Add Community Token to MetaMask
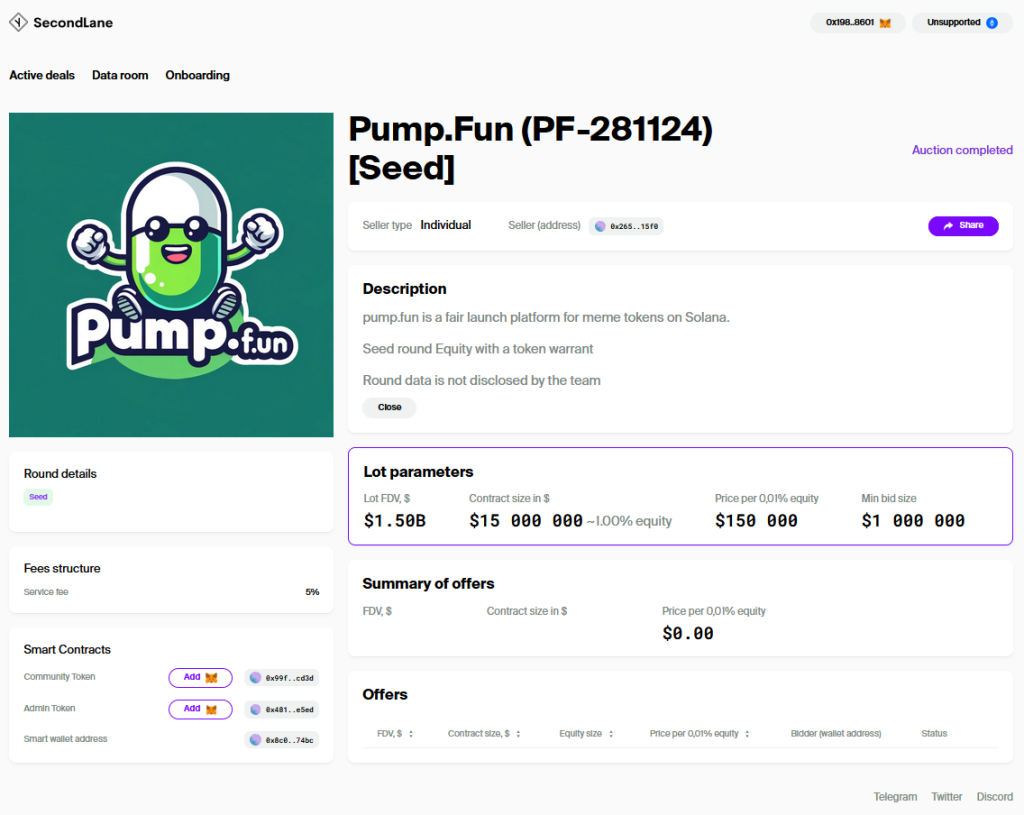This screenshot has height=815, width=1024. click(x=200, y=678)
